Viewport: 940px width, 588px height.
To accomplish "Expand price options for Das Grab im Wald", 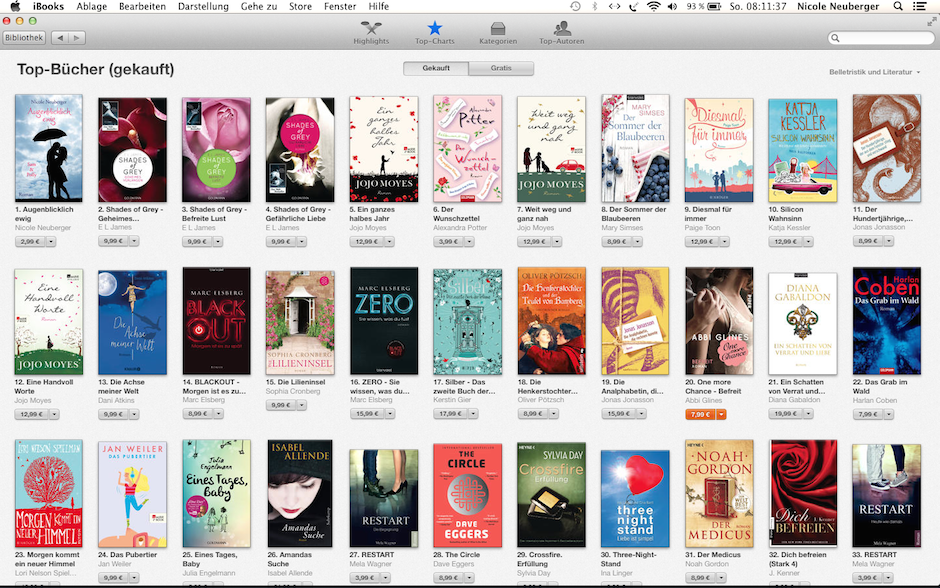I will click(x=888, y=414).
